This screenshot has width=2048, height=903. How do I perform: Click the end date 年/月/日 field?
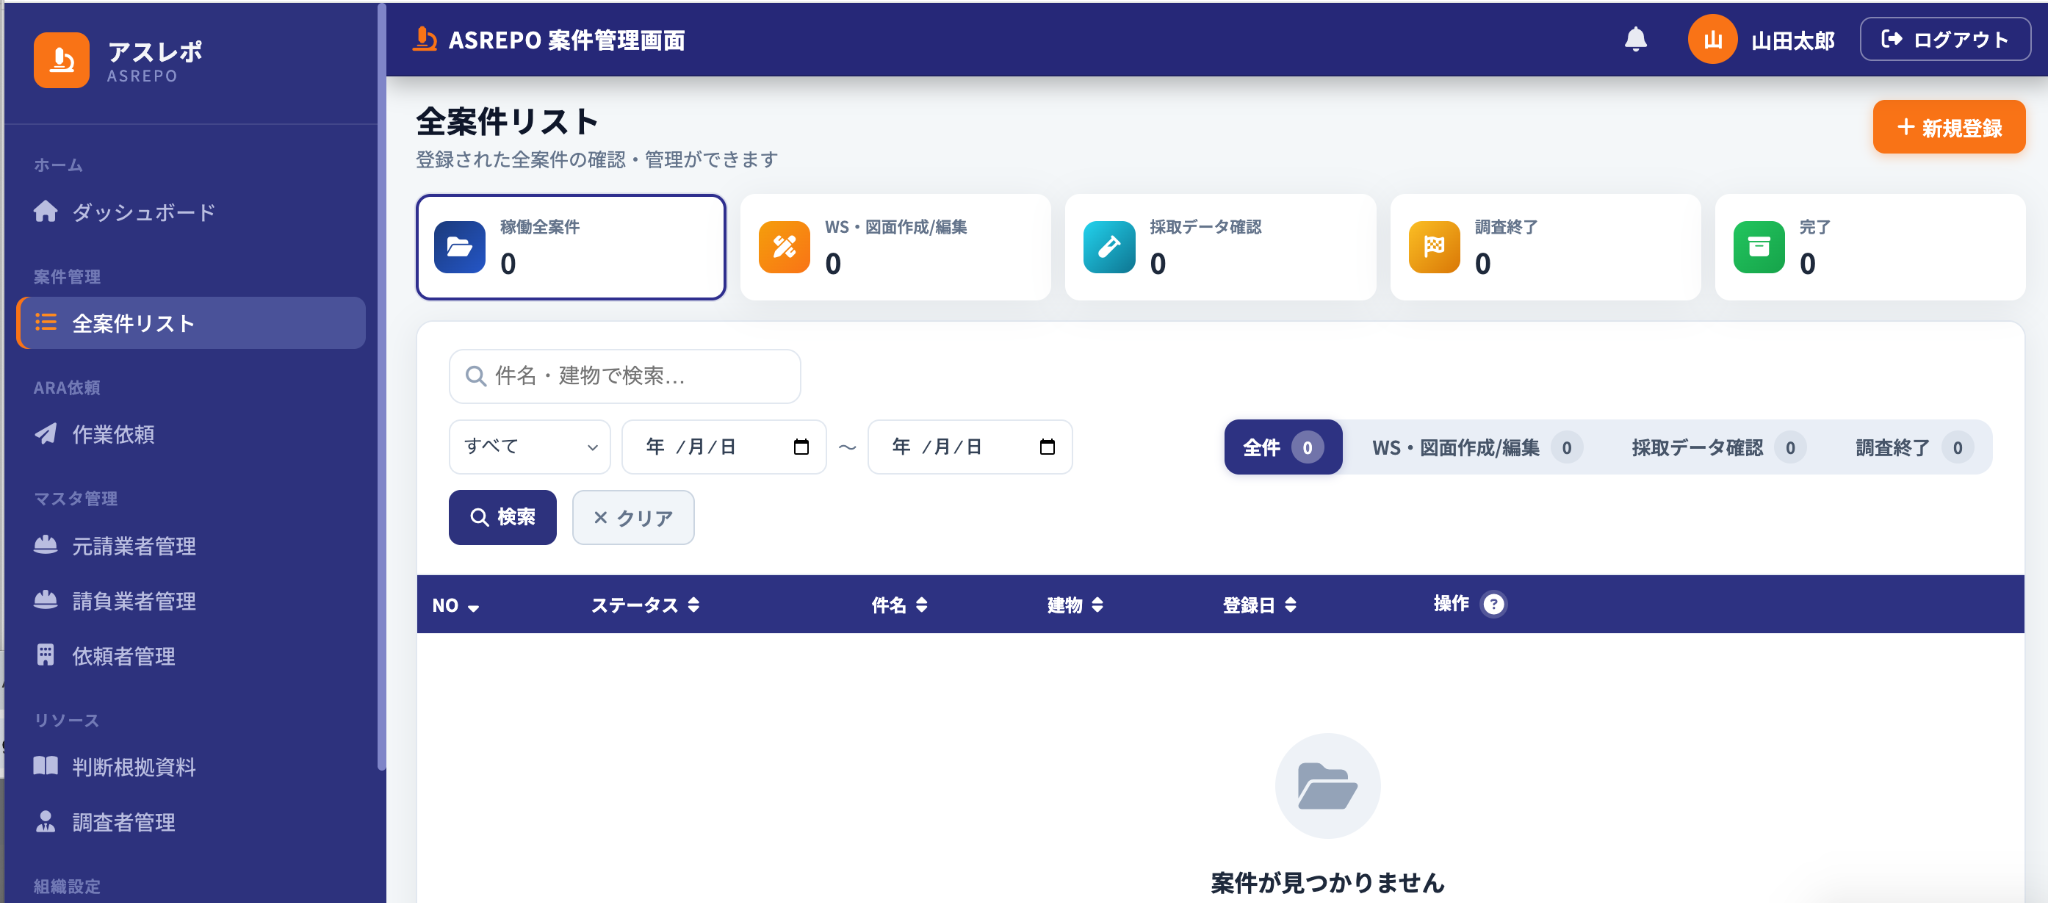tap(970, 447)
